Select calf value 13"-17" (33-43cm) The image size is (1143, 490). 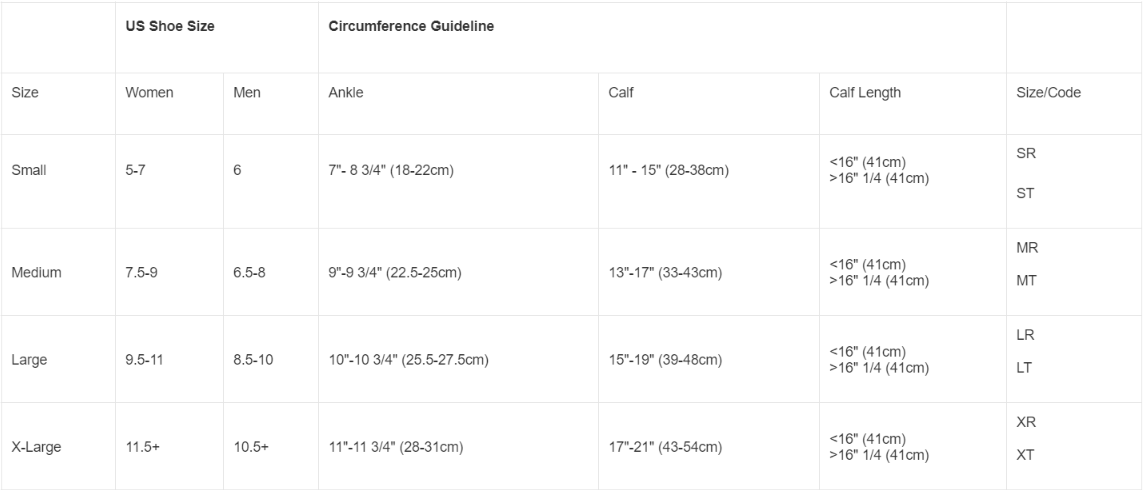click(x=666, y=272)
